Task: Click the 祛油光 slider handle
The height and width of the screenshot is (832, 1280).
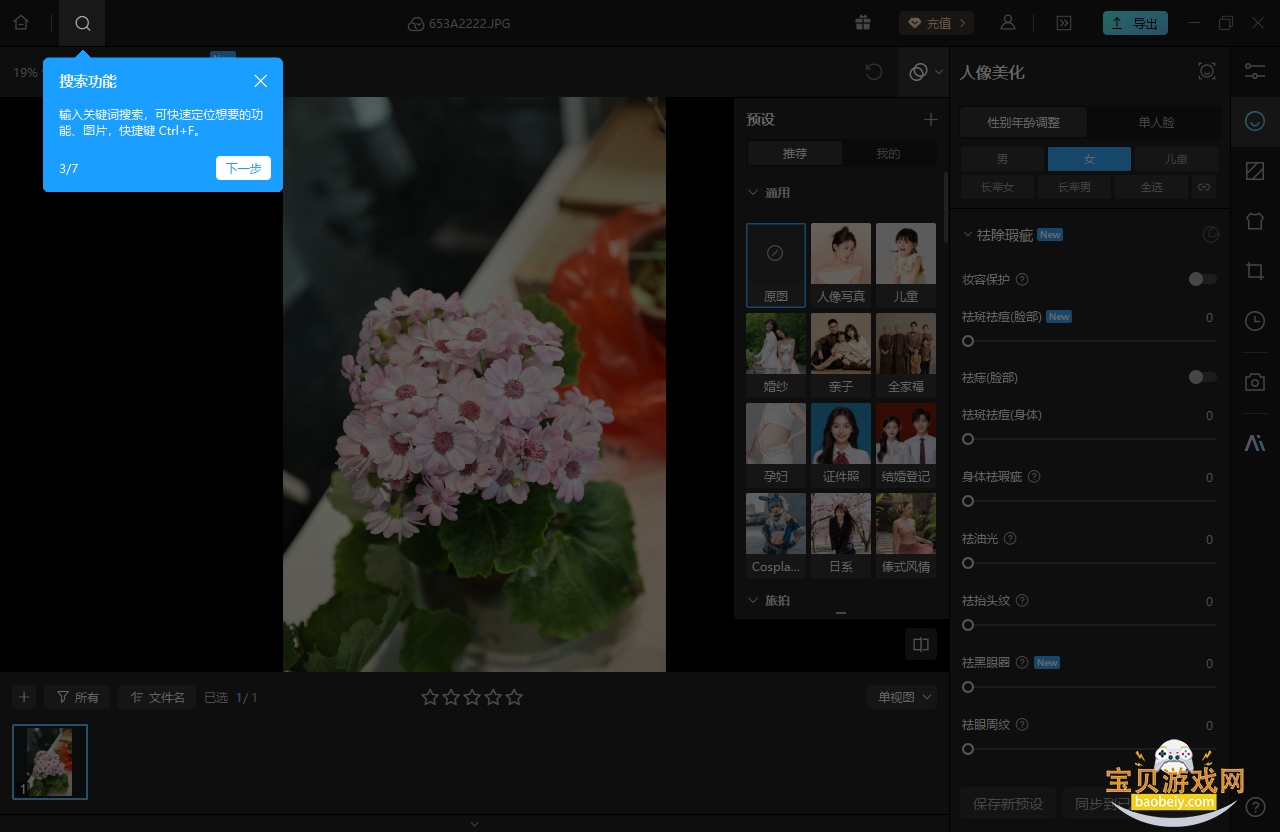Action: (x=968, y=563)
